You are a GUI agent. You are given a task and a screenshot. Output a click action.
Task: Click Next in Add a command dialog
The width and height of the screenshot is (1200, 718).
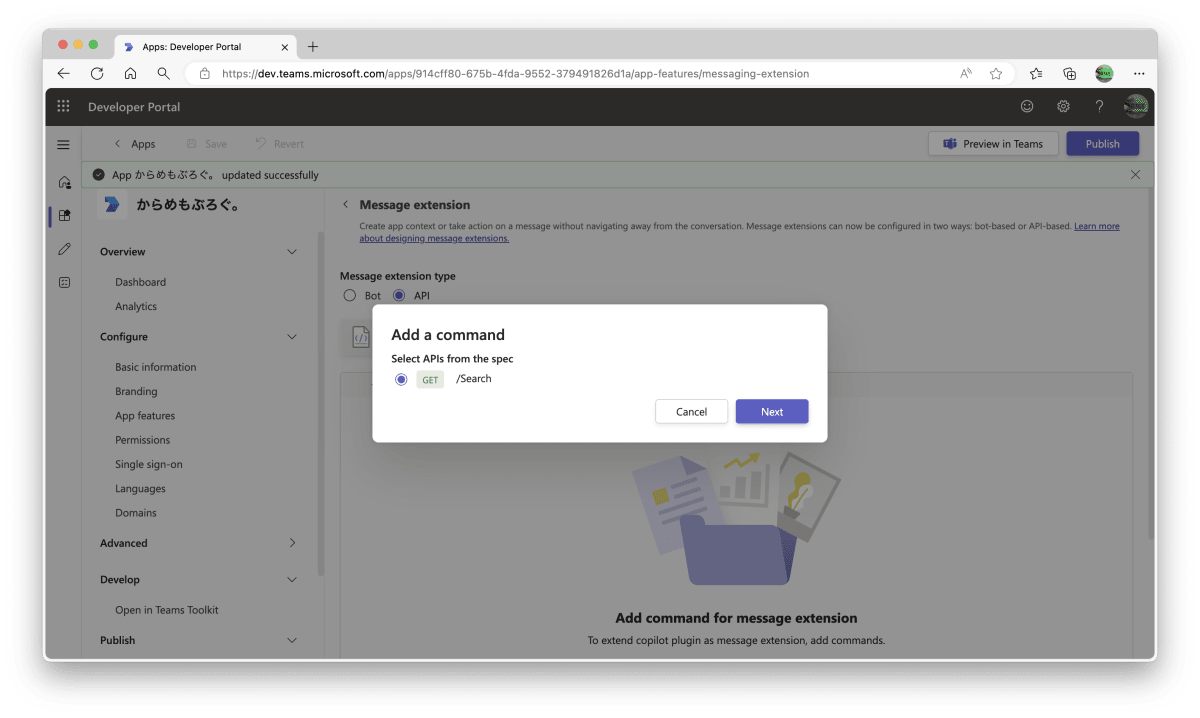click(772, 412)
